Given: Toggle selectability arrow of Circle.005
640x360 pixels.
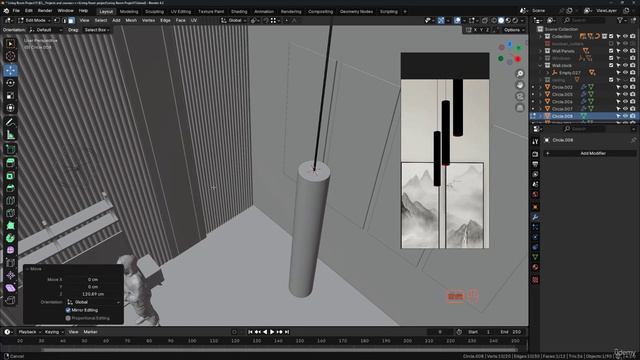Looking at the screenshot, I should [x=618, y=94].
